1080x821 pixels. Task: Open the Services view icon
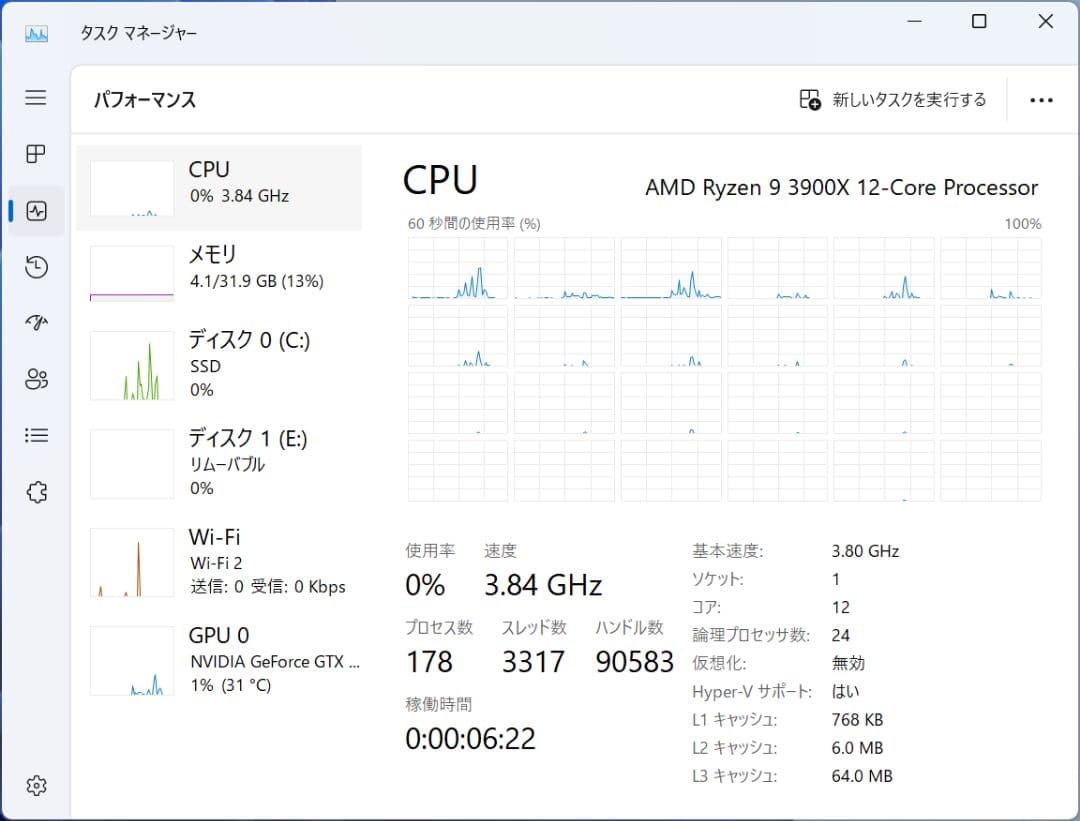36,491
